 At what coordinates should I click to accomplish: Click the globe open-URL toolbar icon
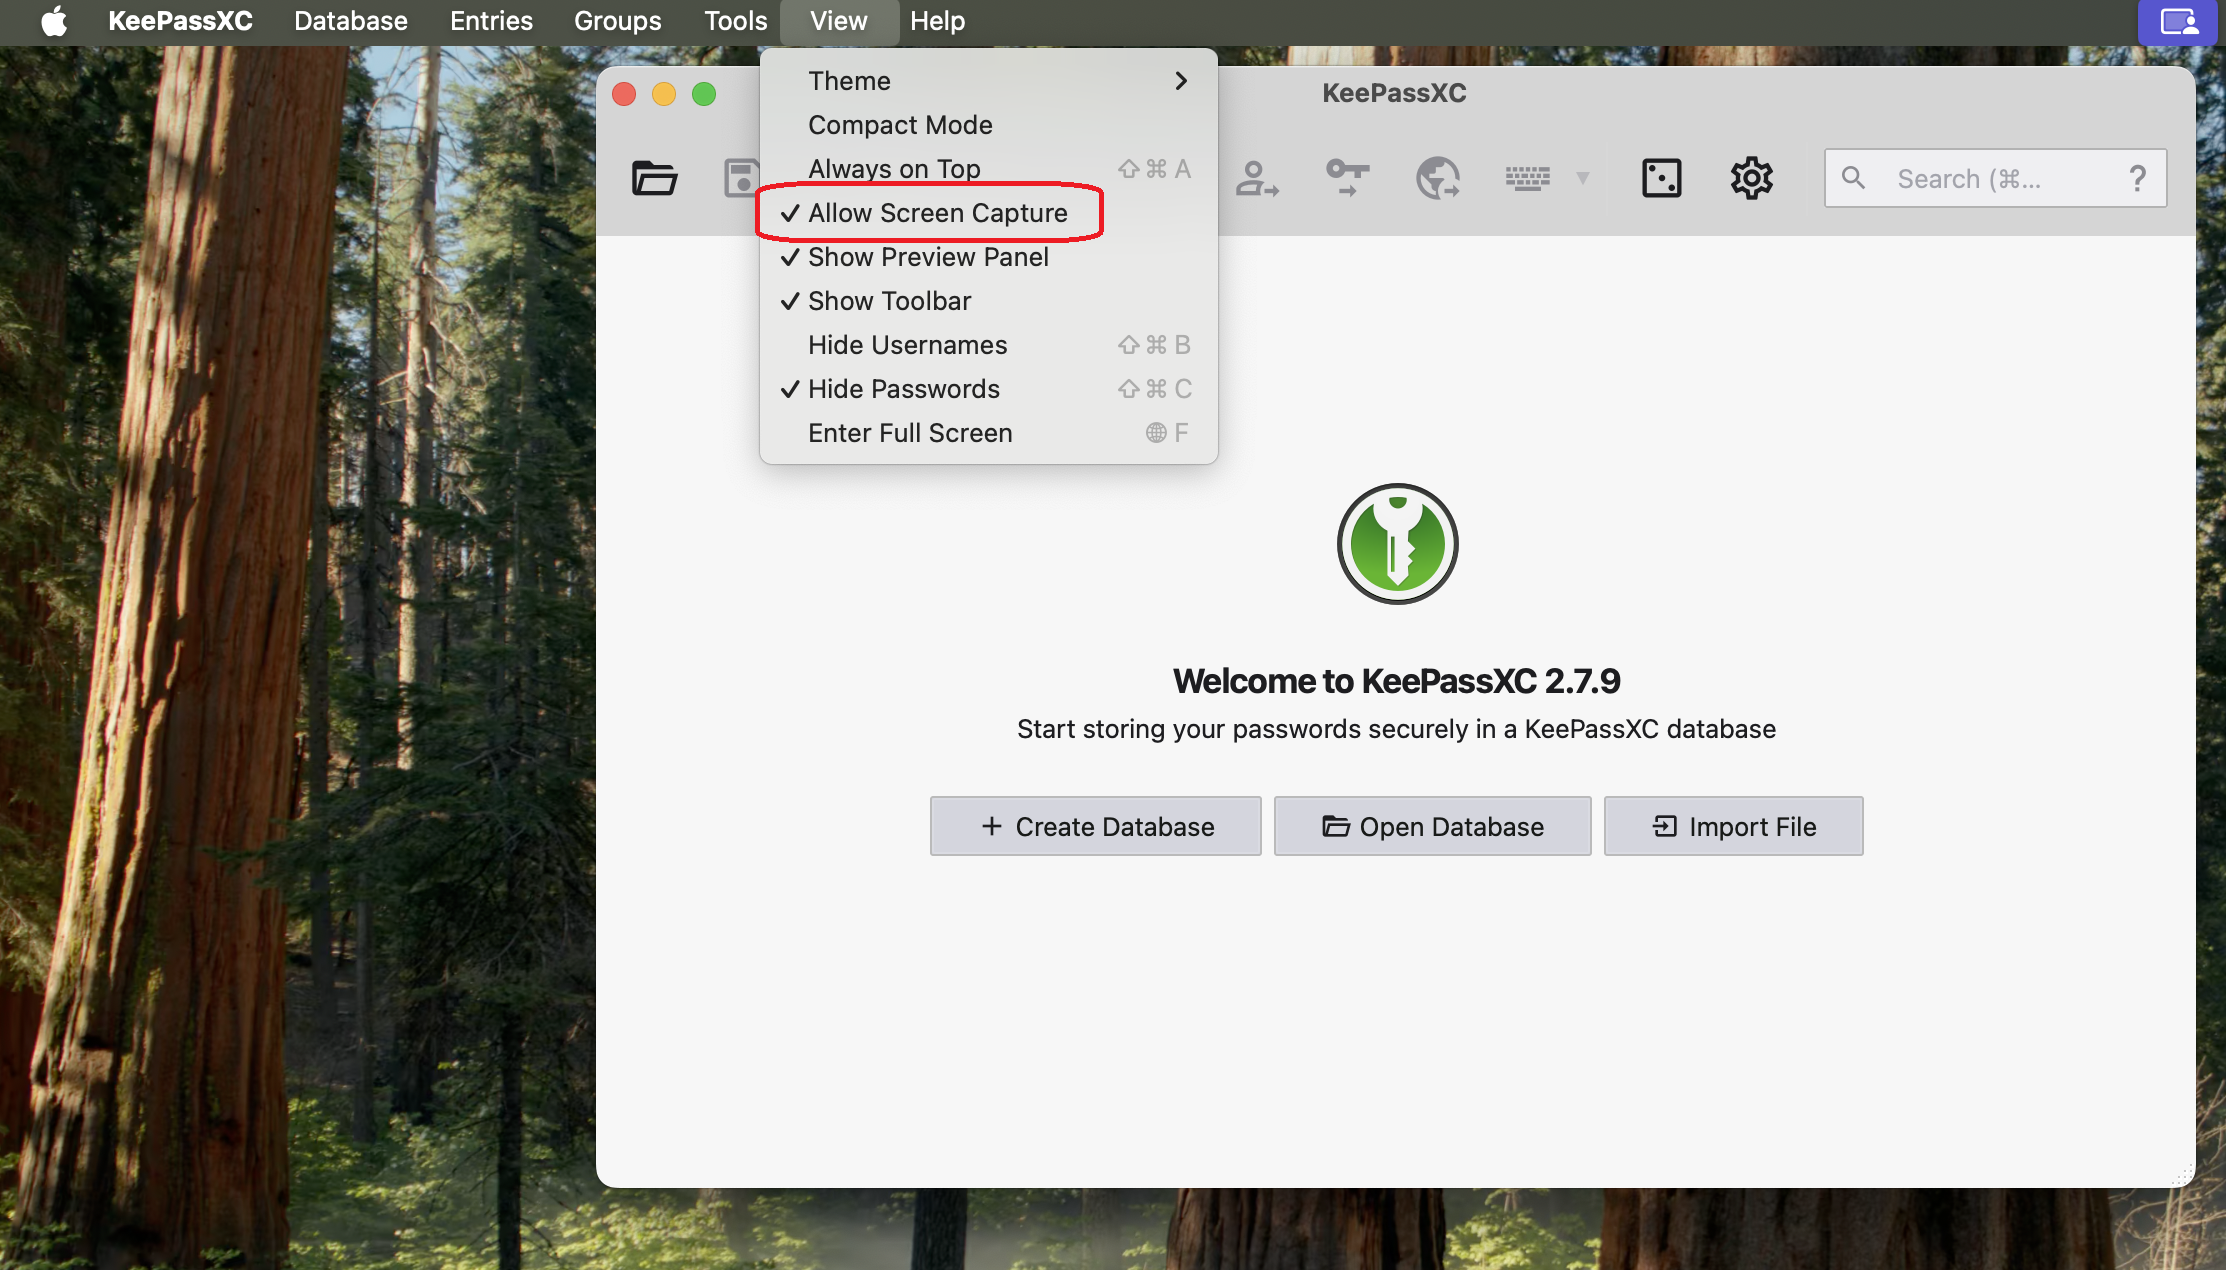click(x=1438, y=178)
